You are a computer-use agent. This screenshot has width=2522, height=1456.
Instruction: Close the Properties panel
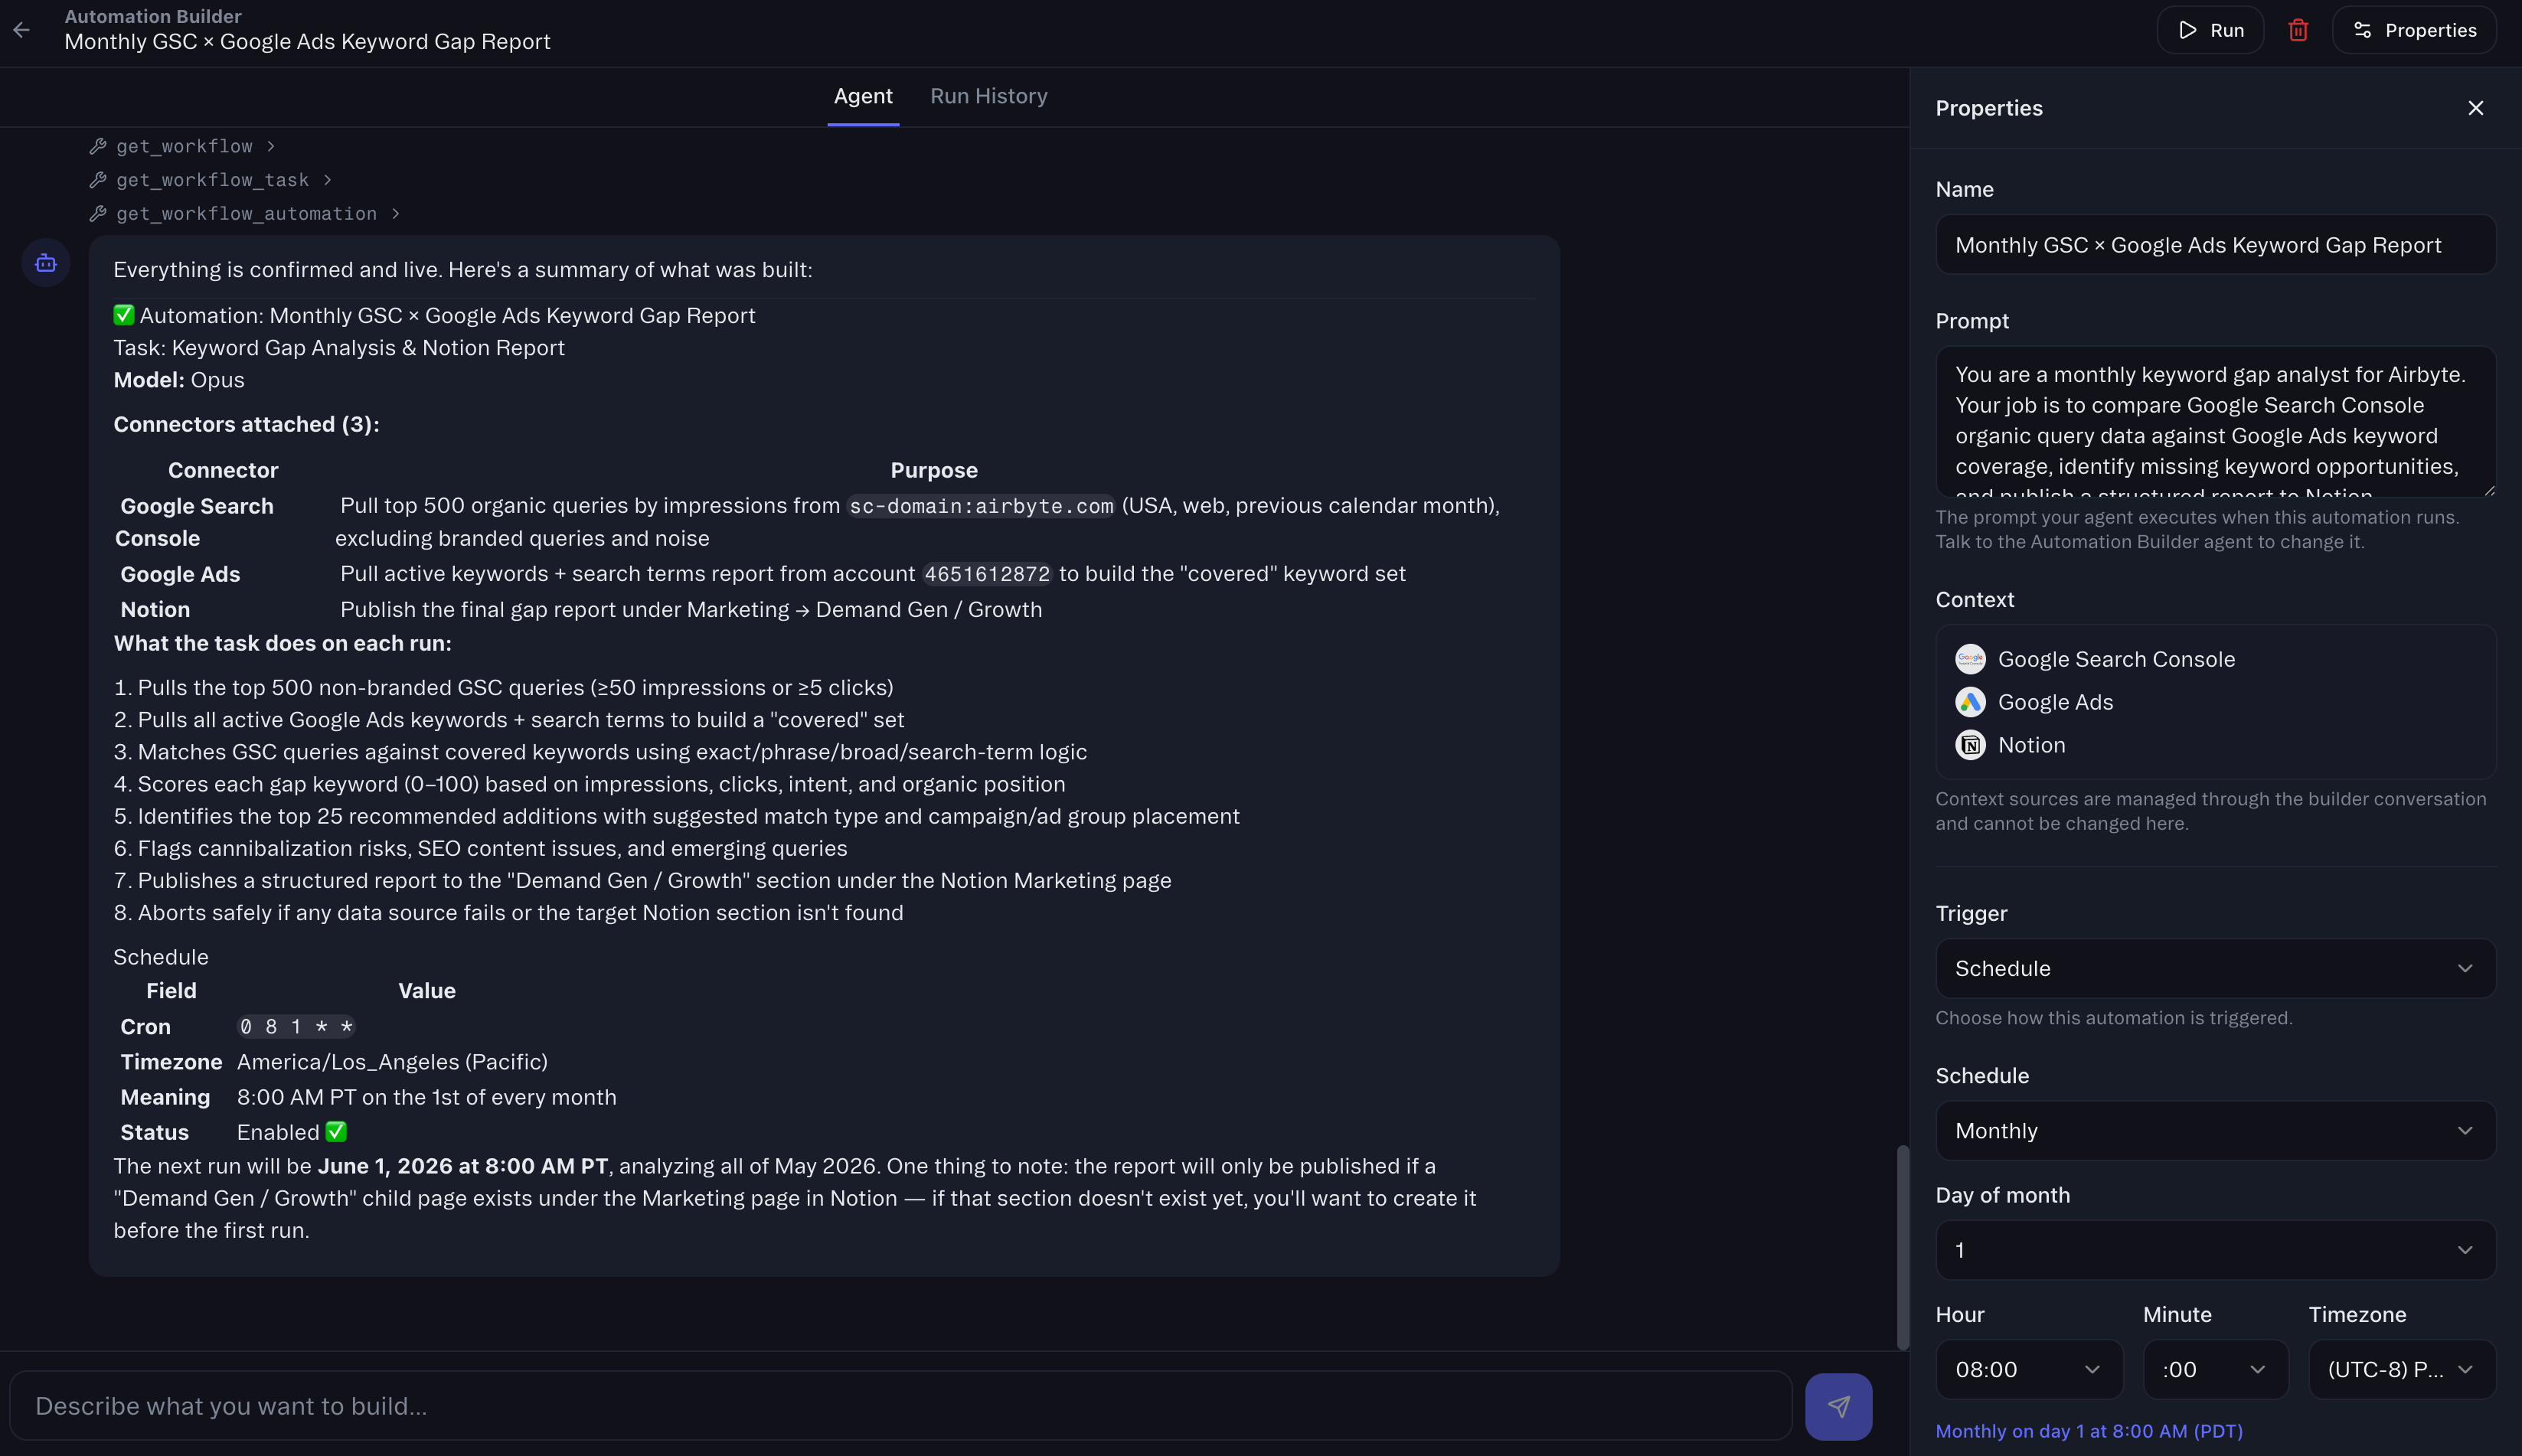tap(2475, 108)
